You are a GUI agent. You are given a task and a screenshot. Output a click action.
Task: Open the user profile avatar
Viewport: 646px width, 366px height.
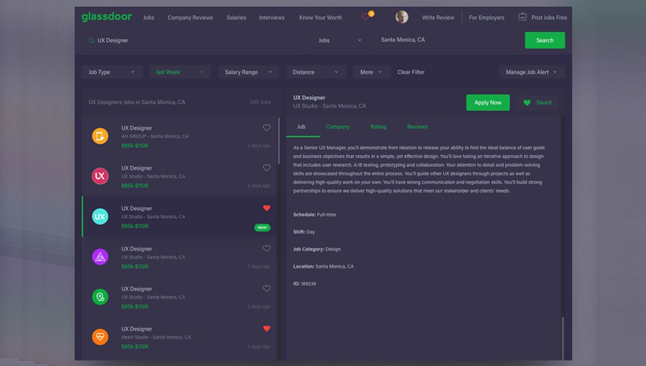click(402, 17)
